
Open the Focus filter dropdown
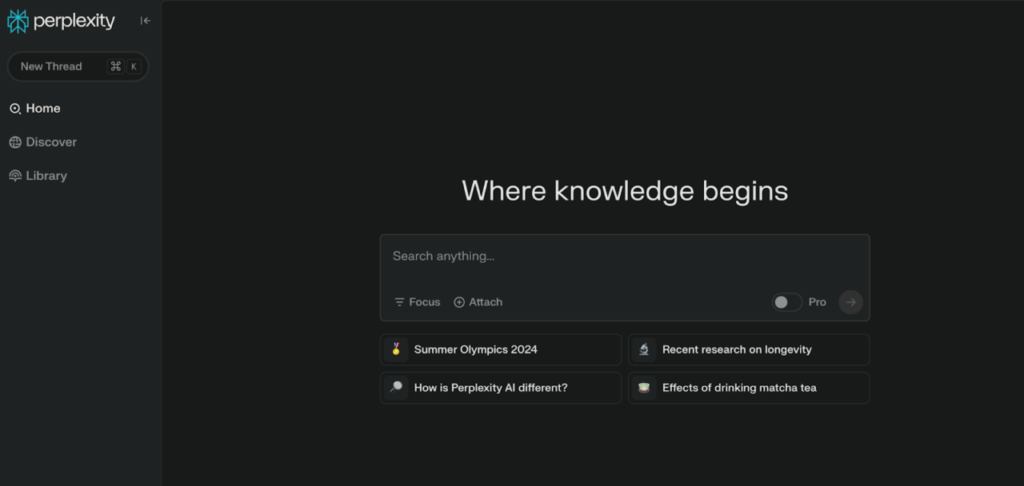(417, 302)
